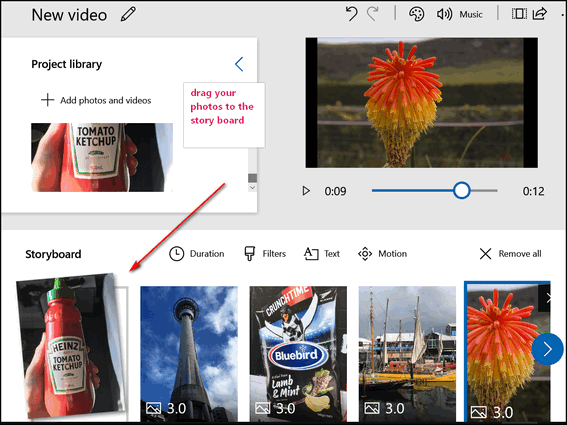The height and width of the screenshot is (425, 567).
Task: Change aspect ratio with the frame icon
Action: click(x=519, y=14)
